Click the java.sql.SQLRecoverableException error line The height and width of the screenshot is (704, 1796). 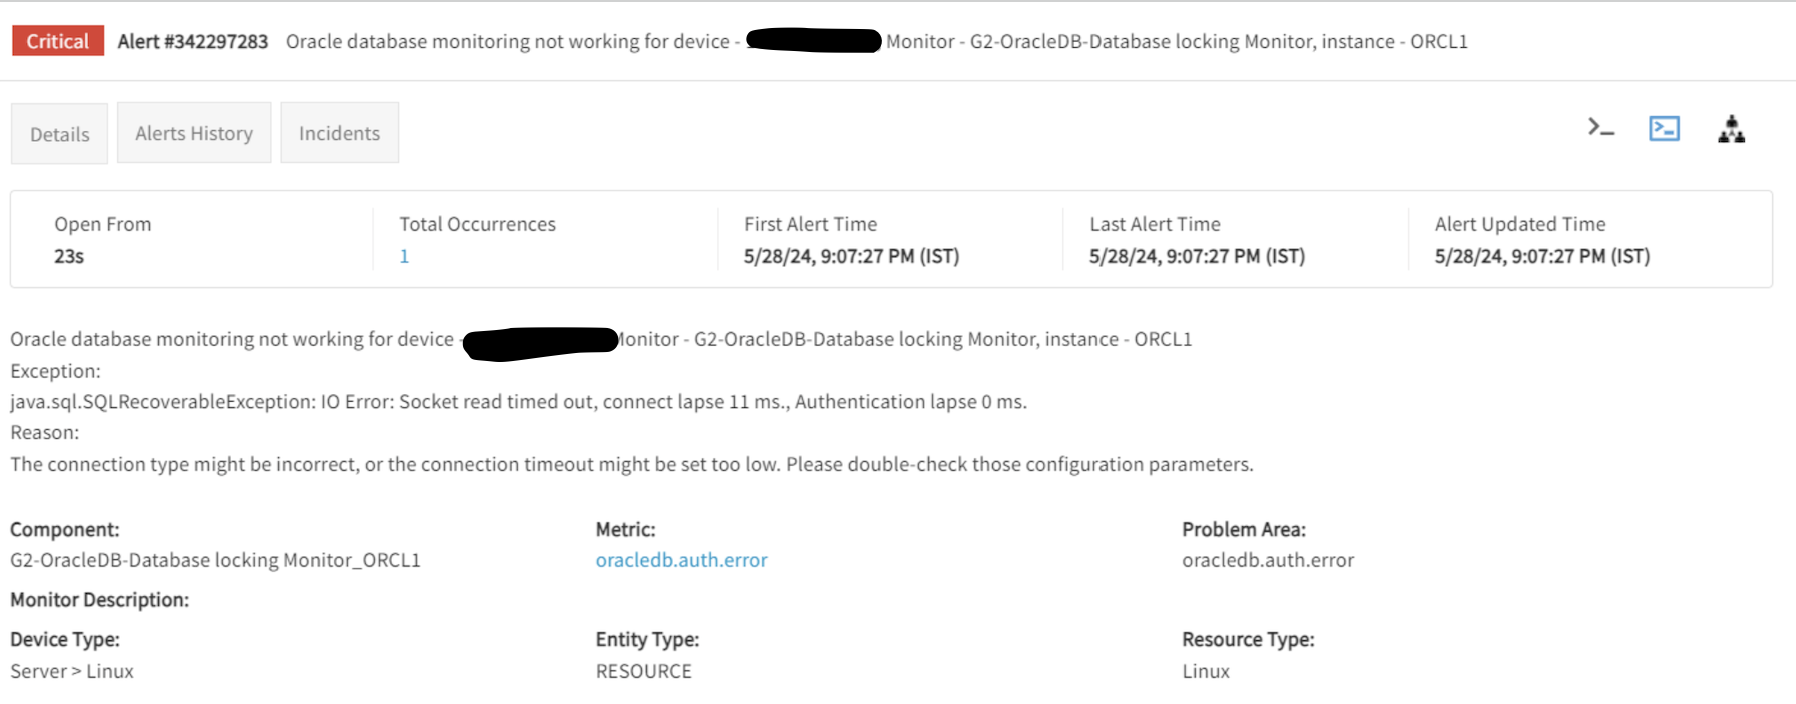click(518, 402)
